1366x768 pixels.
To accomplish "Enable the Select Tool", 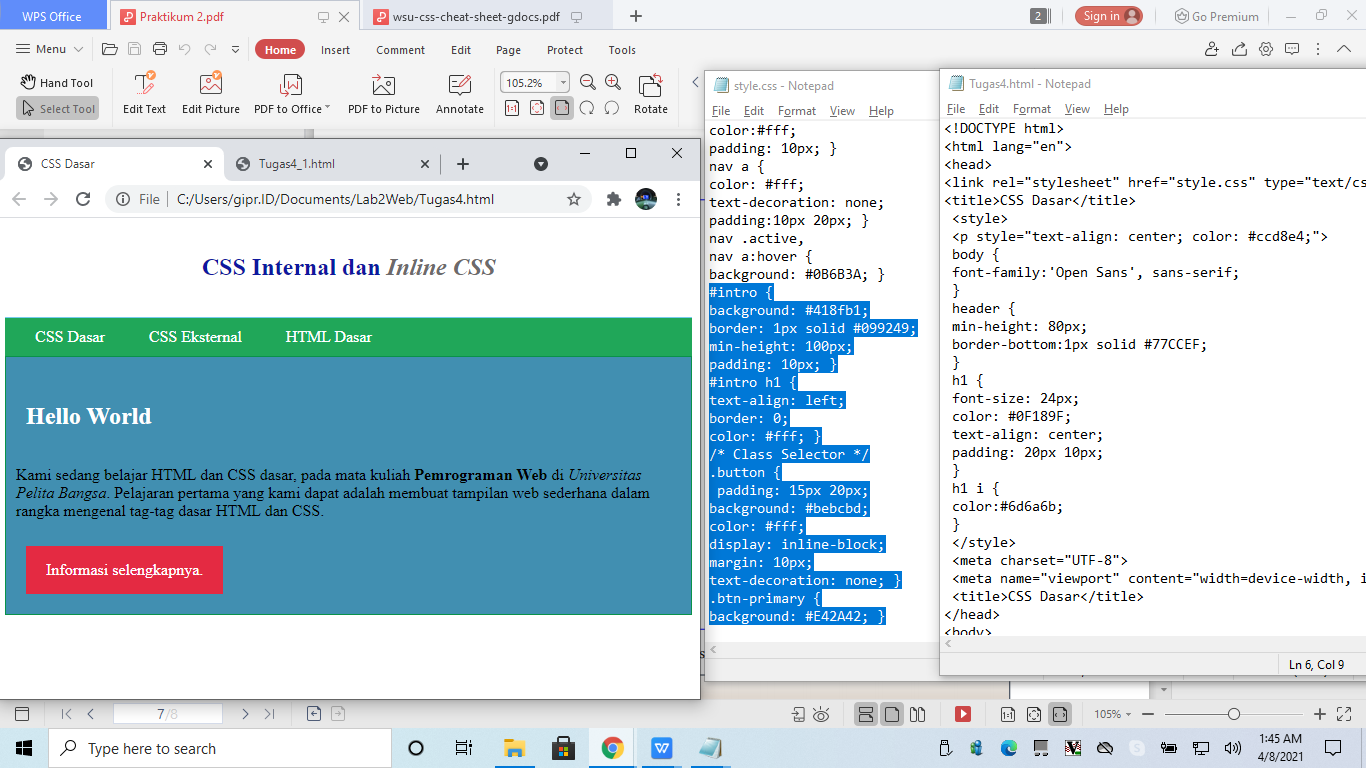I will click(57, 109).
